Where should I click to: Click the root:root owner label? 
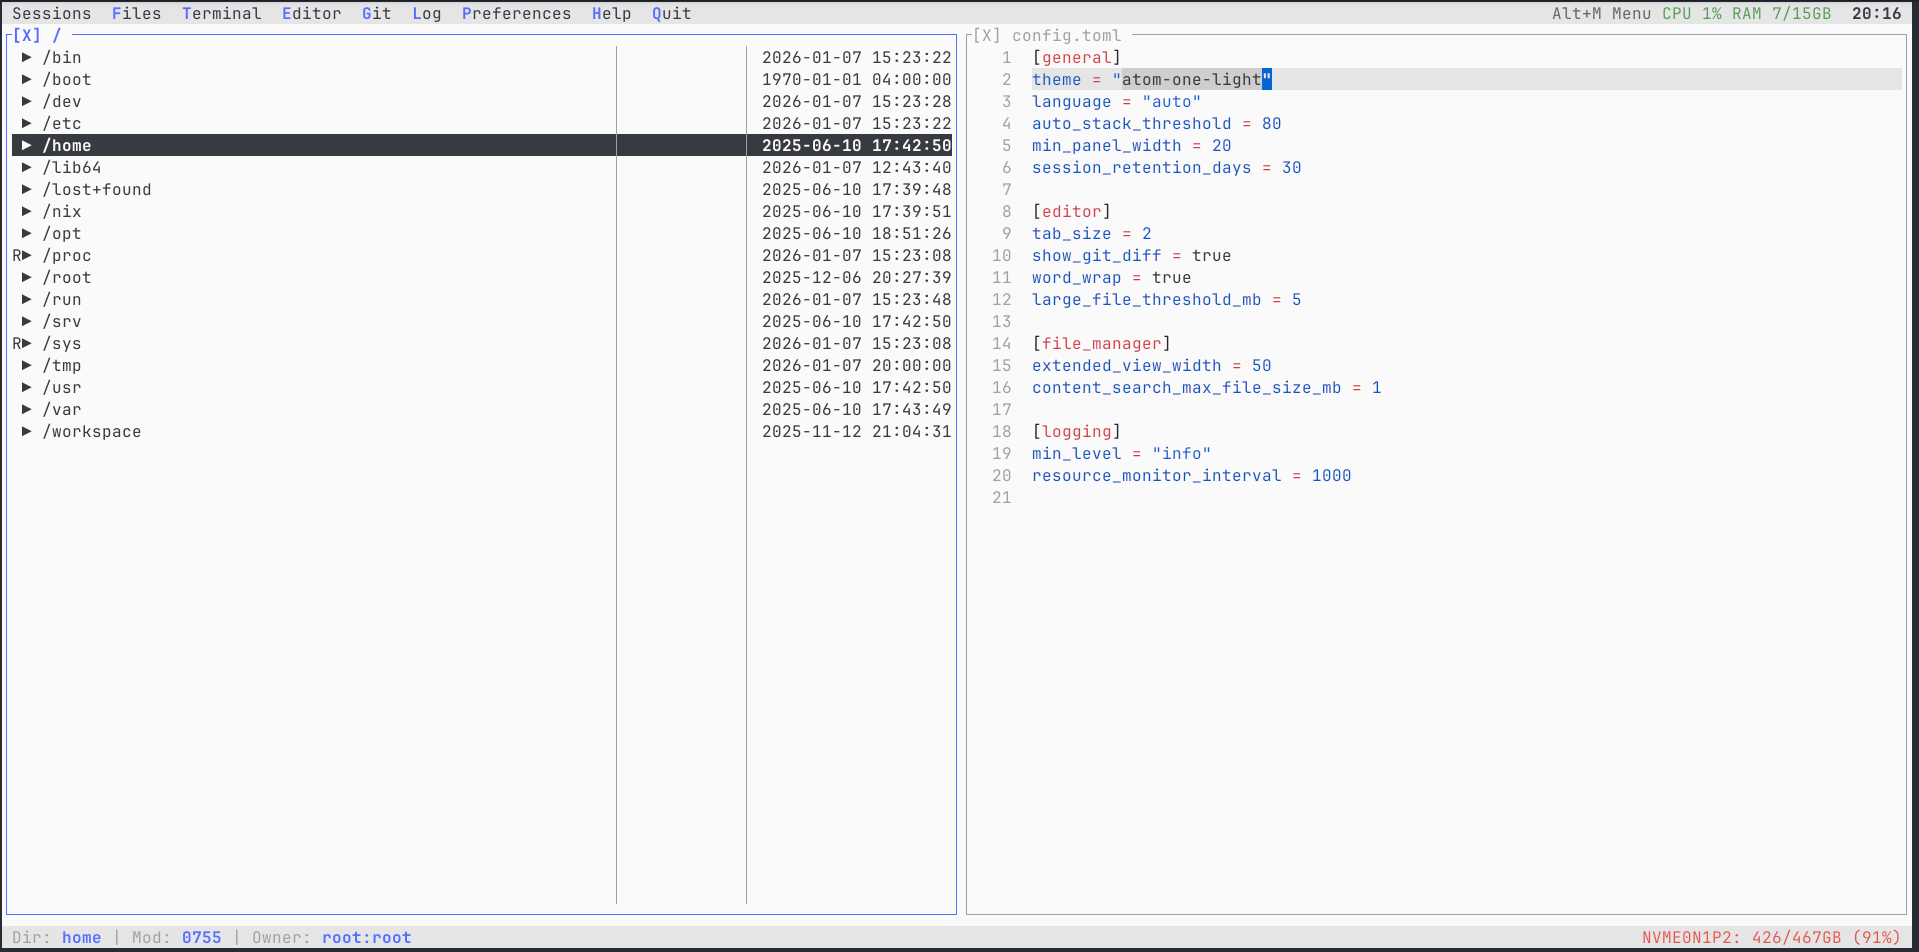366,937
